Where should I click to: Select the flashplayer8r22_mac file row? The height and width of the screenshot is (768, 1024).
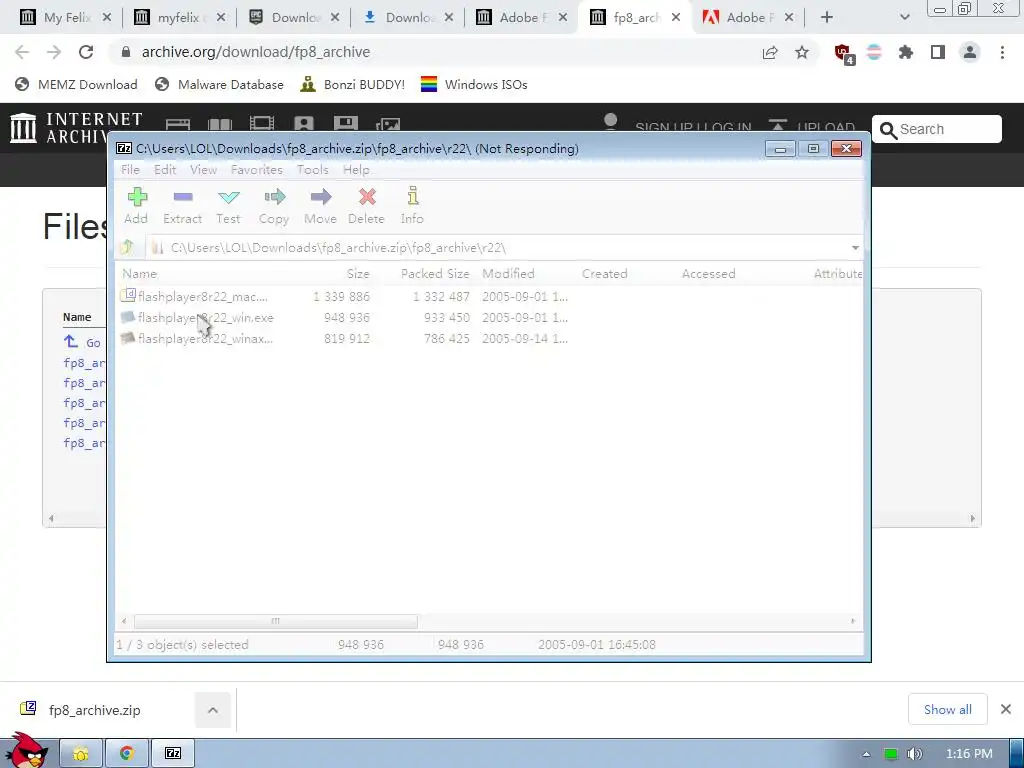(x=344, y=296)
